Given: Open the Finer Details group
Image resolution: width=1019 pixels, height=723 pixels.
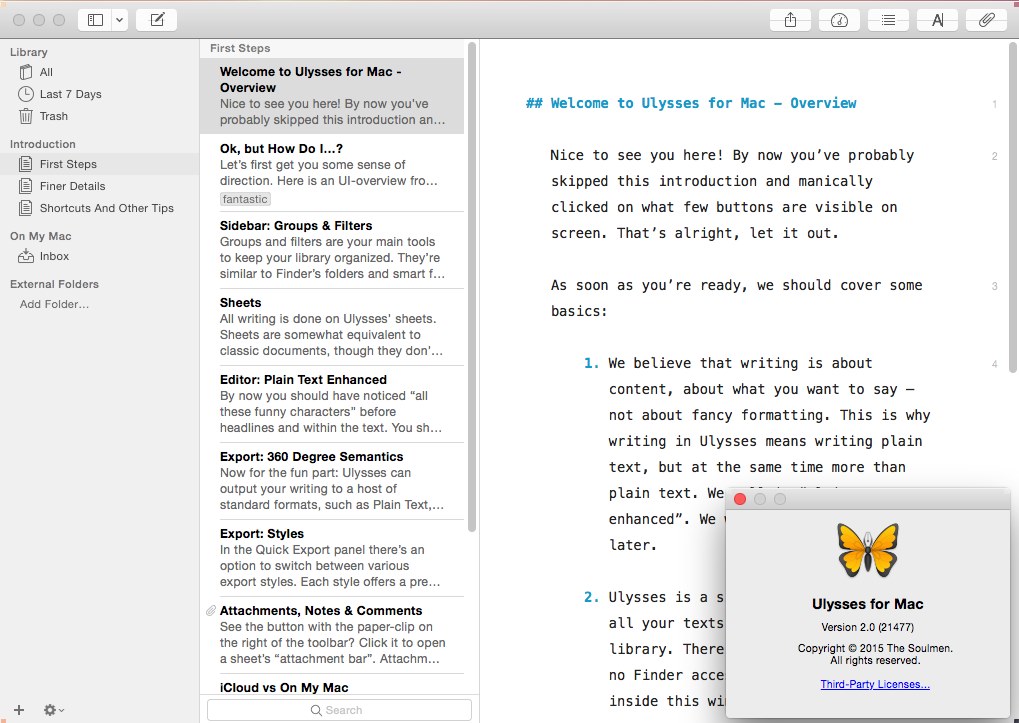Looking at the screenshot, I should [99, 186].
